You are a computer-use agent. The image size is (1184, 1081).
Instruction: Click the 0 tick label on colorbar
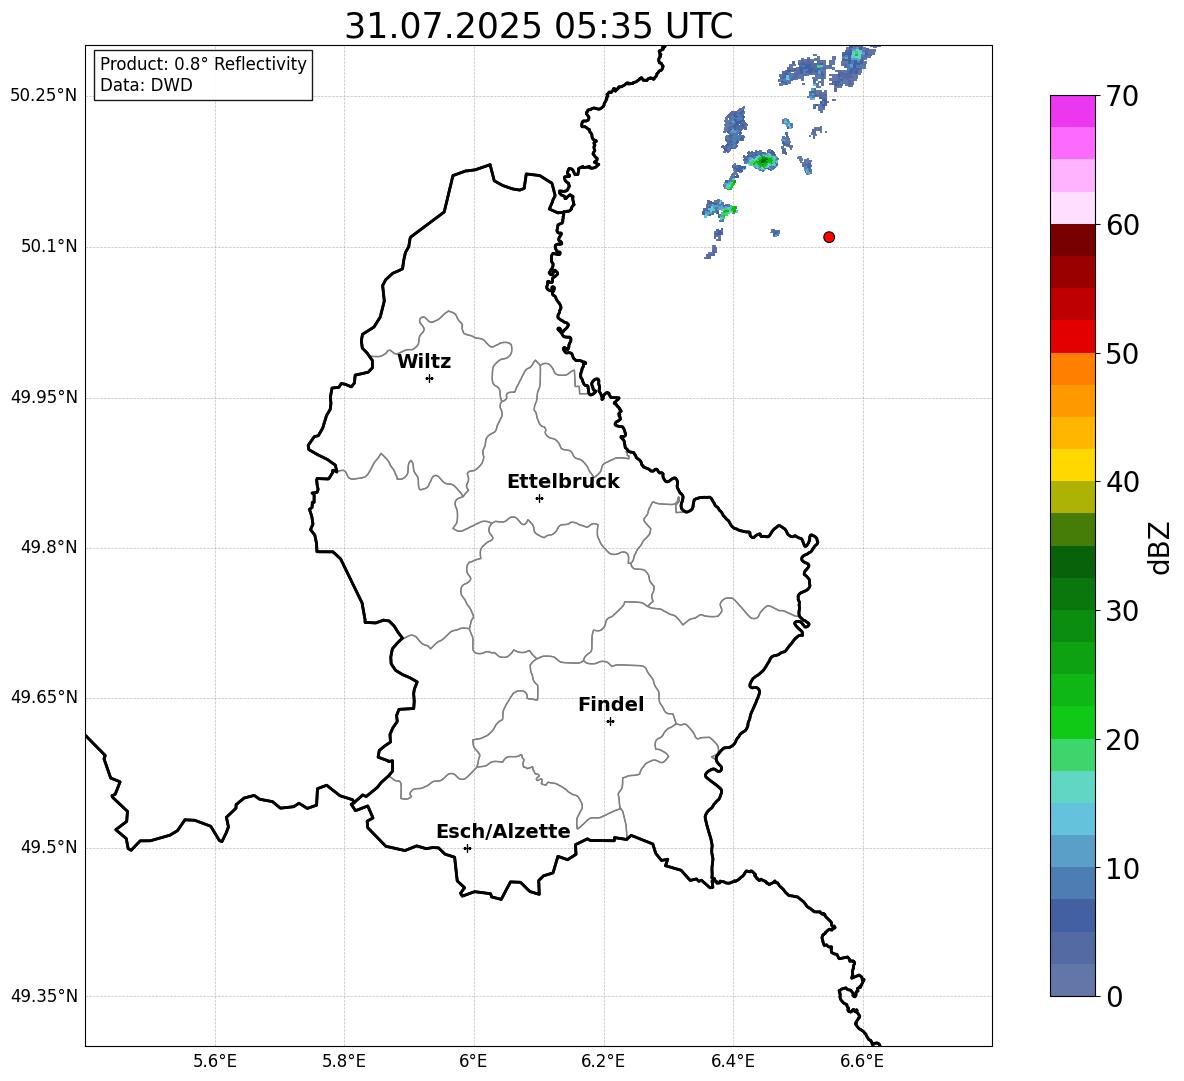click(x=1114, y=997)
